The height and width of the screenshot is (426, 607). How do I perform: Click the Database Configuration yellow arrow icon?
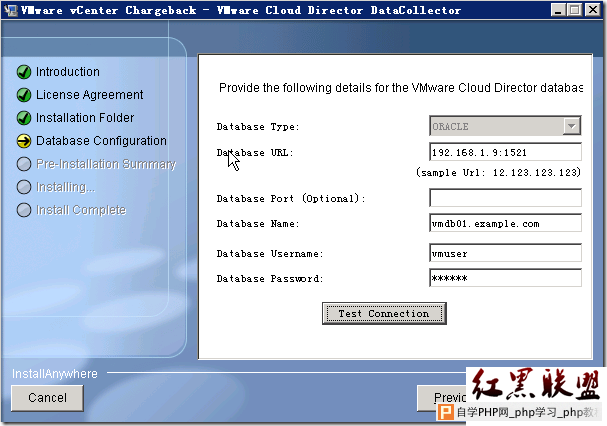(24, 141)
